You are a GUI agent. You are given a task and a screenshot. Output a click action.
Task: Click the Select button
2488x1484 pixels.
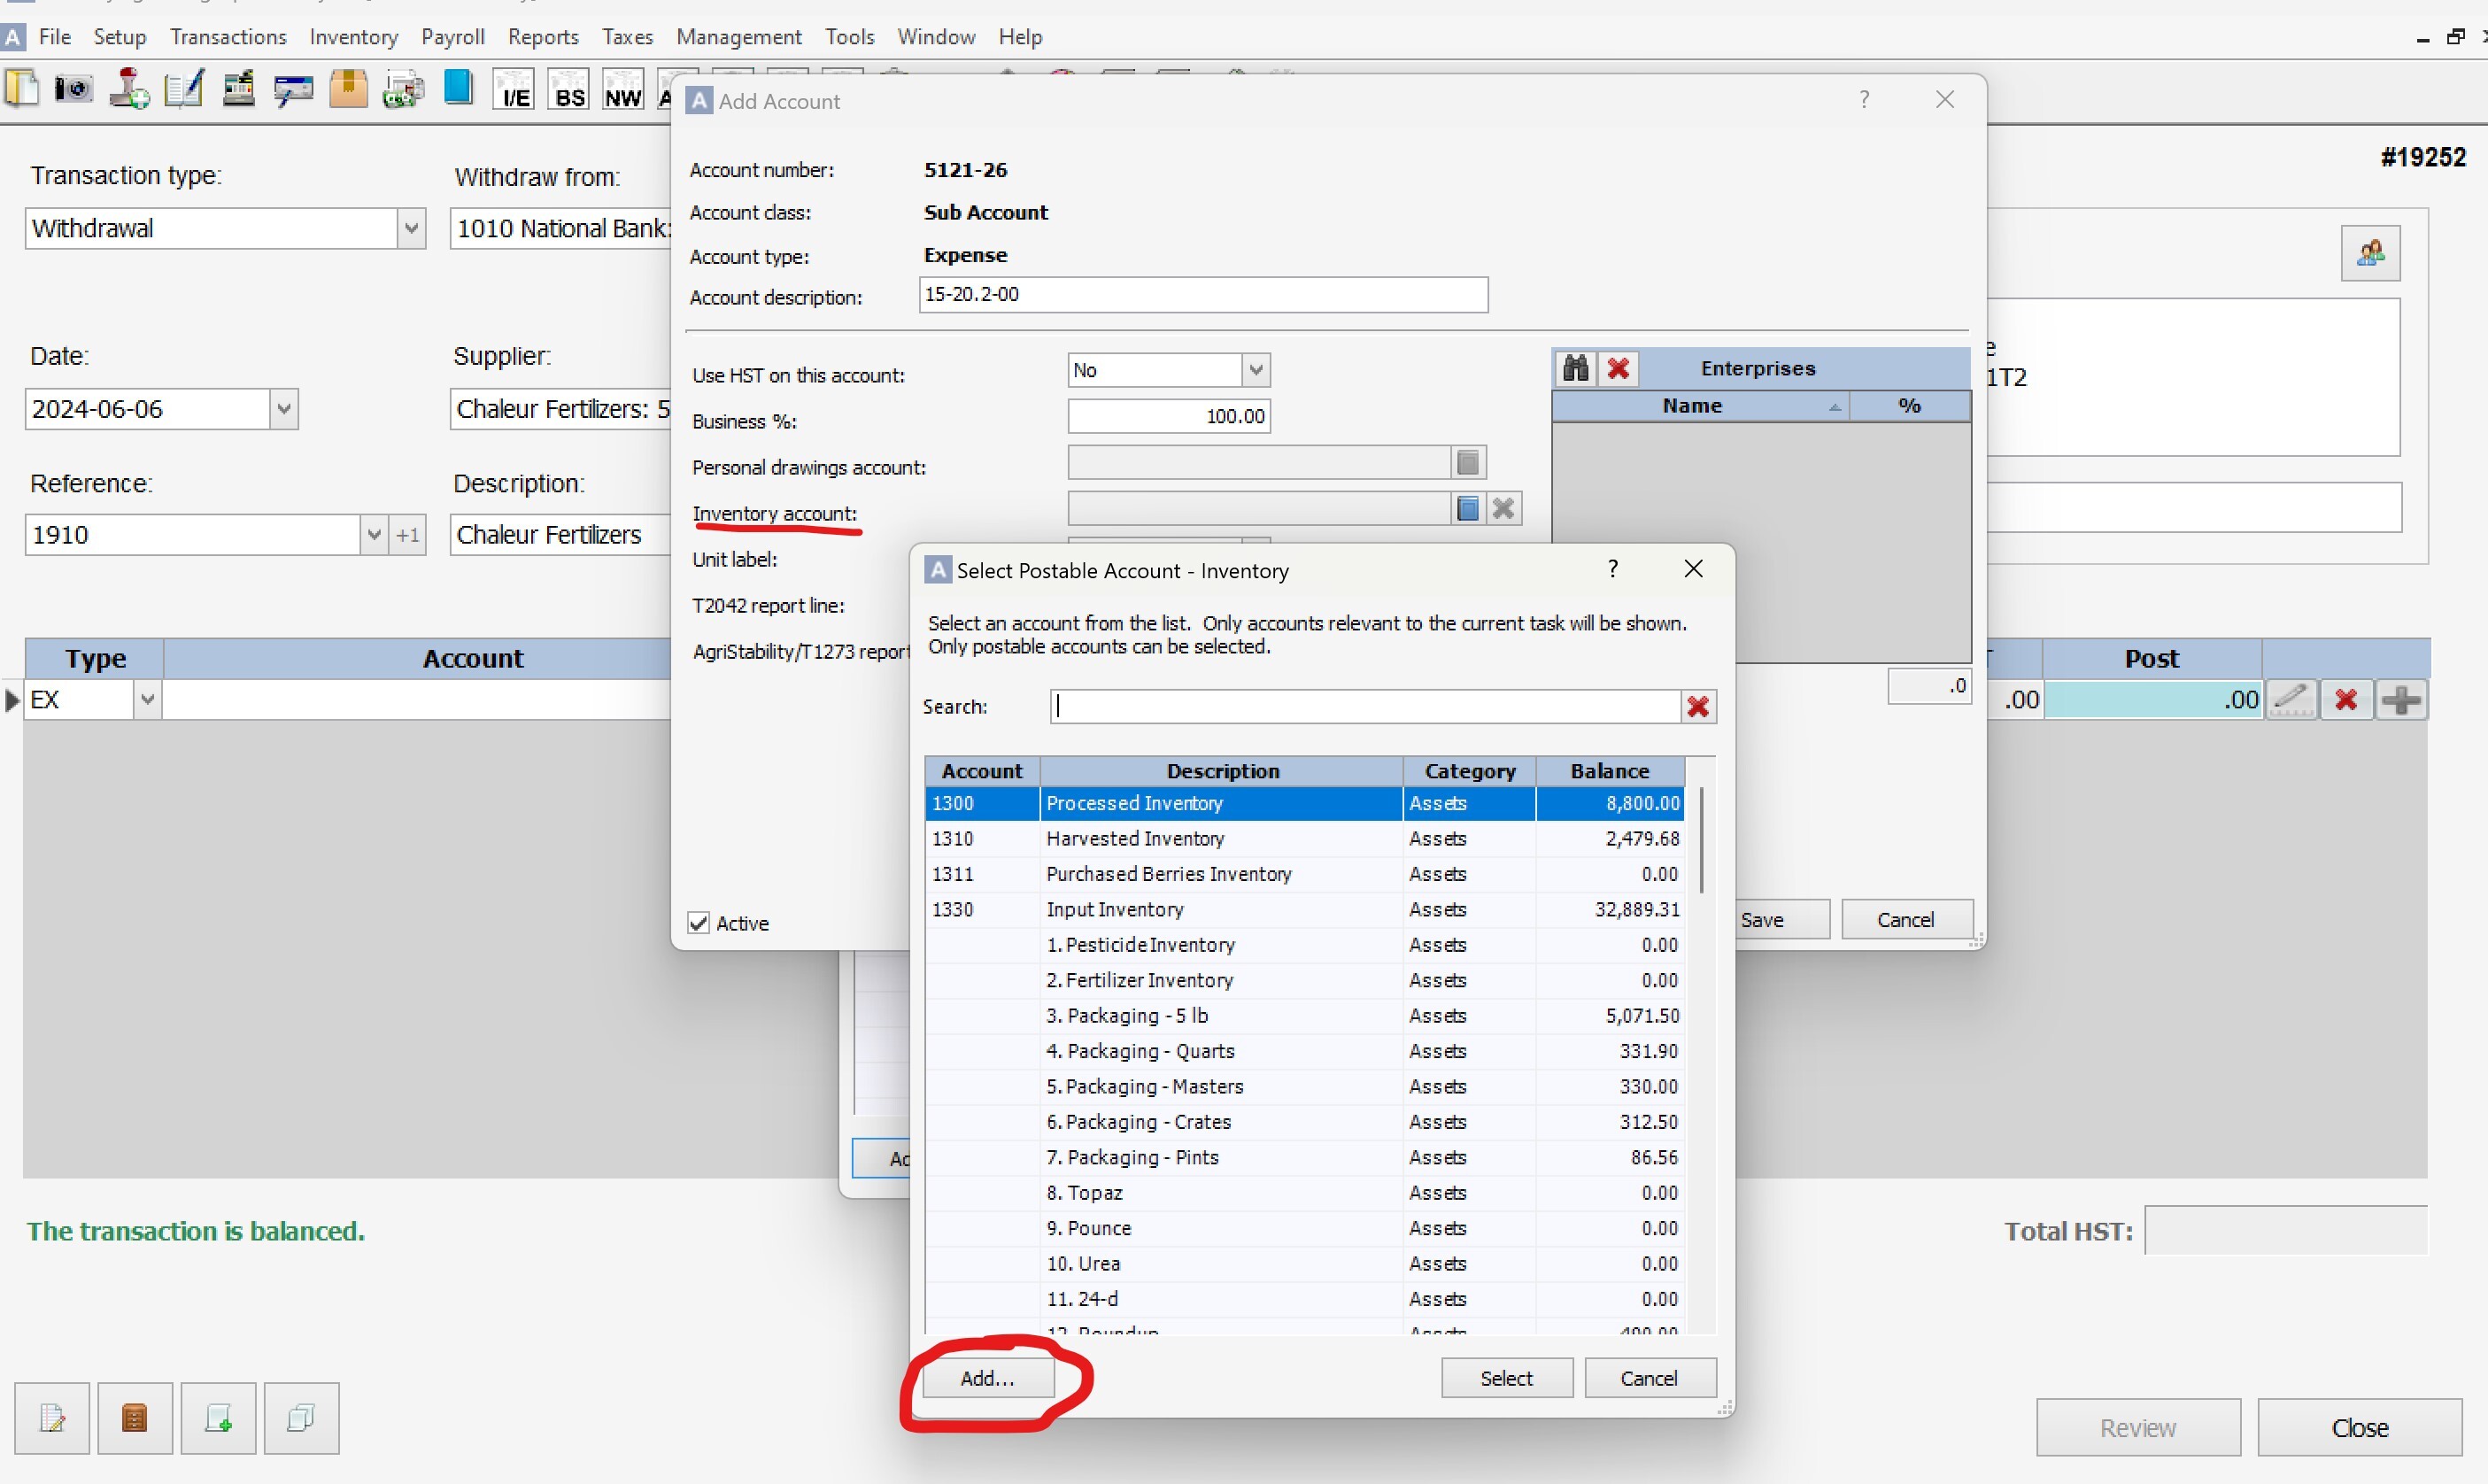[1506, 1378]
